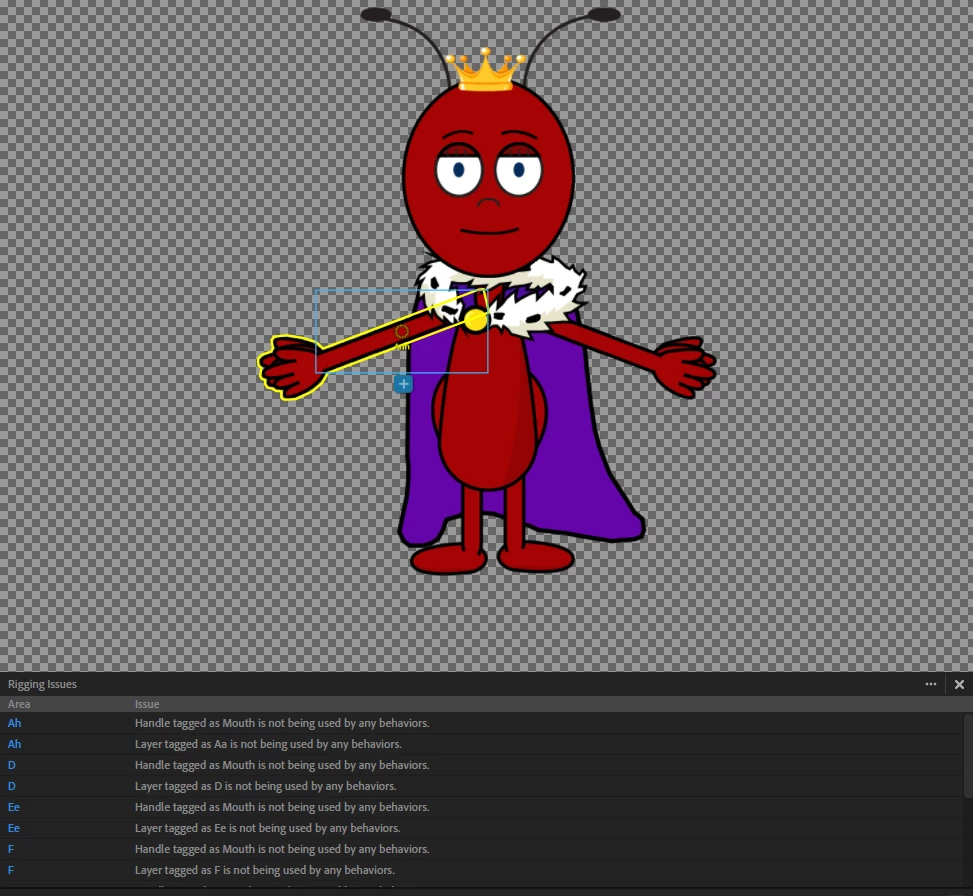The width and height of the screenshot is (973, 896).
Task: Select 'Layer tagged as F is not being used' row
Action: point(482,870)
